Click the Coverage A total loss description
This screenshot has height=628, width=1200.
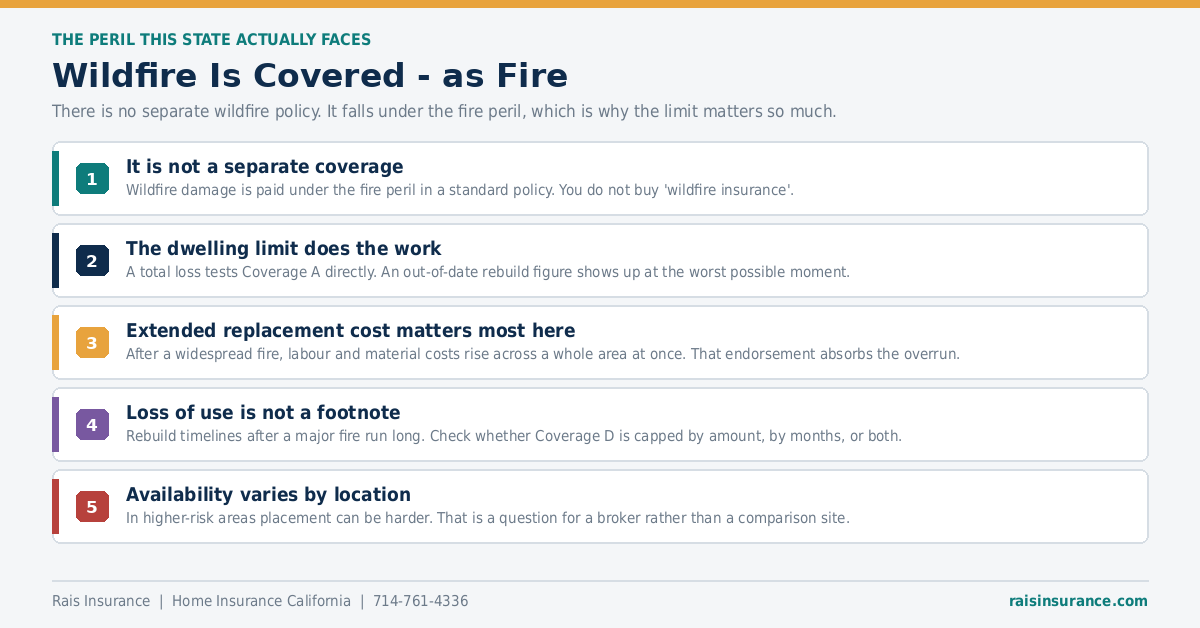pos(488,272)
